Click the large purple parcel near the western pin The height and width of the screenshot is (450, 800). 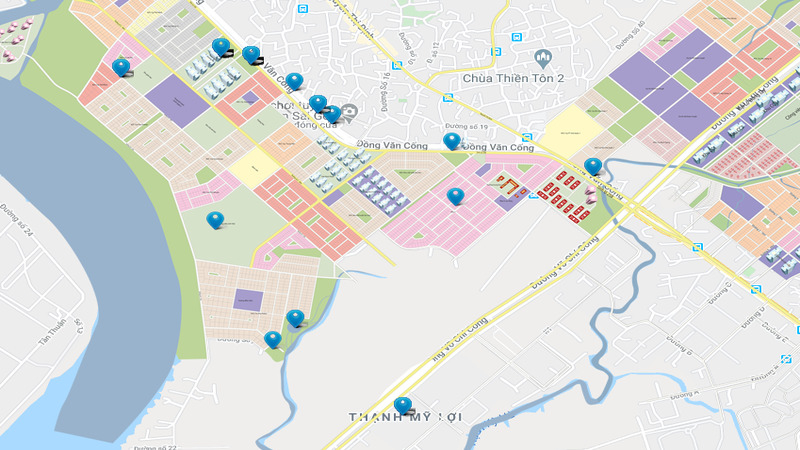[178, 101]
